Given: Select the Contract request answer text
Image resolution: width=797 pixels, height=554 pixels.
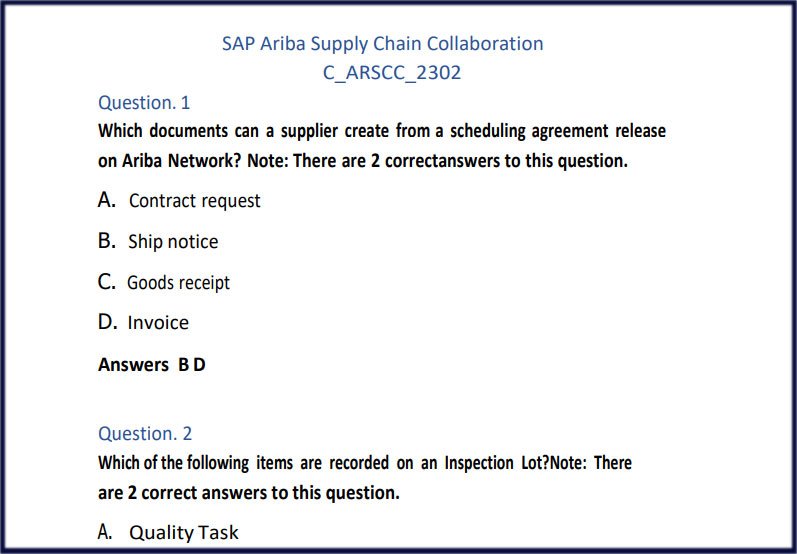Looking at the screenshot, I should (x=194, y=201).
